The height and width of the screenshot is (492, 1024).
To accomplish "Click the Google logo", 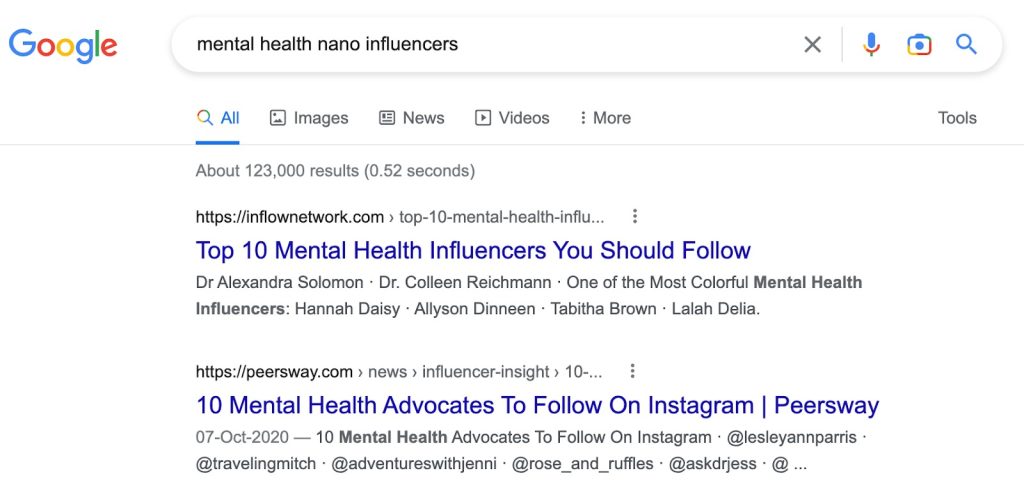I will (63, 44).
